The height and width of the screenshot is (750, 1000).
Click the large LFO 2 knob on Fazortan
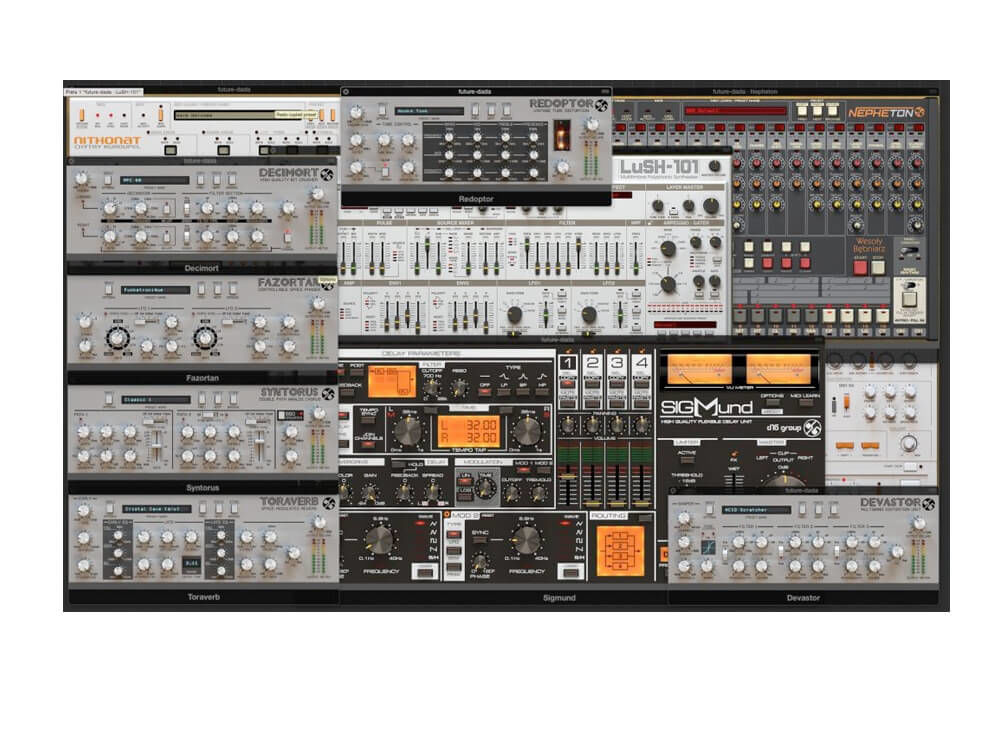(205, 337)
